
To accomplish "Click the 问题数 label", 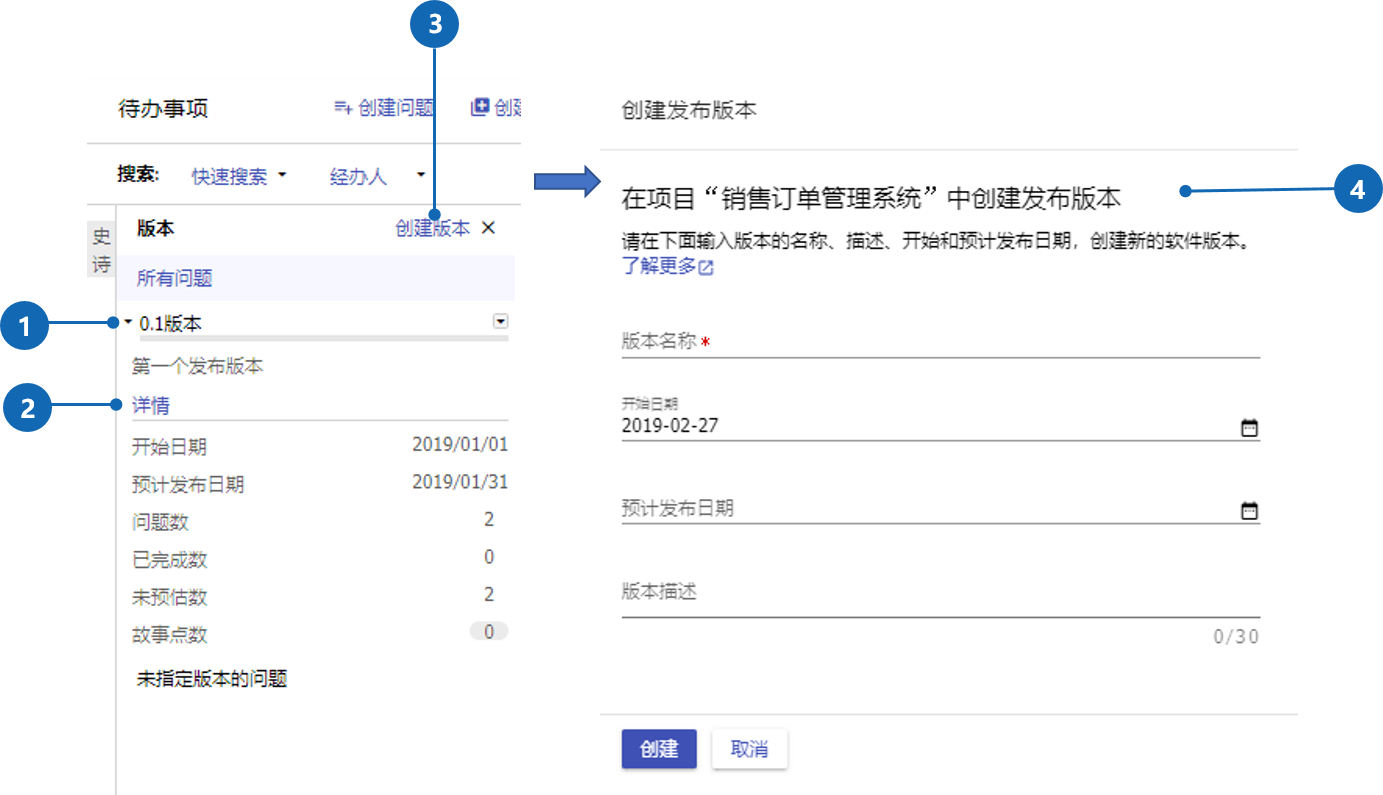I will click(x=160, y=522).
